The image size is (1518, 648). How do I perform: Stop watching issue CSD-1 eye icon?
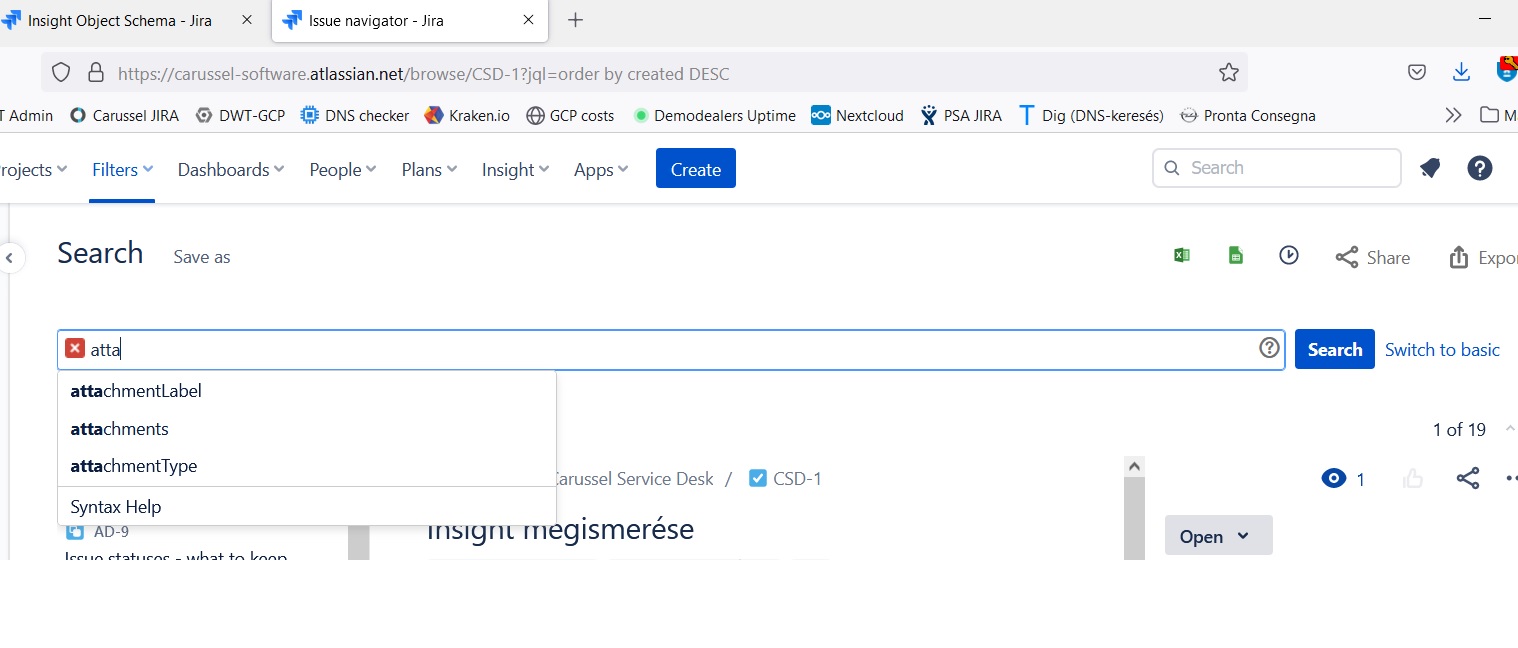pyautogui.click(x=1332, y=478)
